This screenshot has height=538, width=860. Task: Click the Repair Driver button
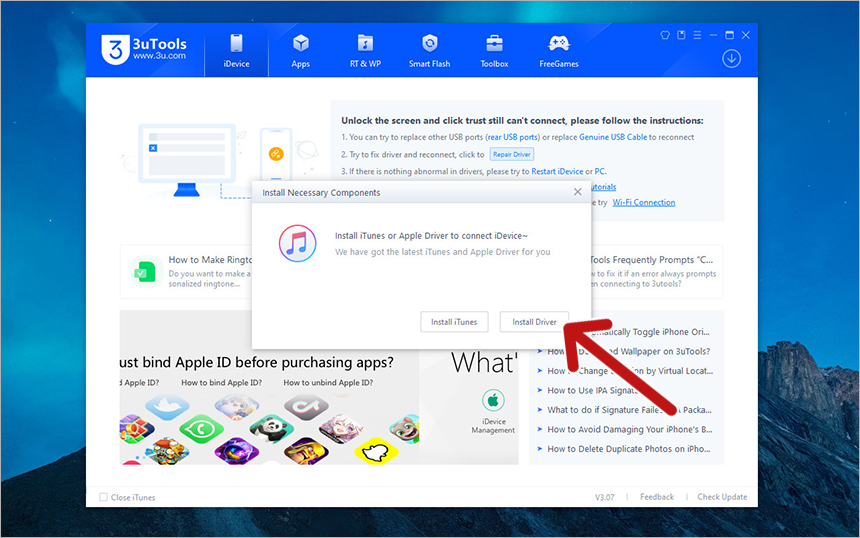(512, 154)
